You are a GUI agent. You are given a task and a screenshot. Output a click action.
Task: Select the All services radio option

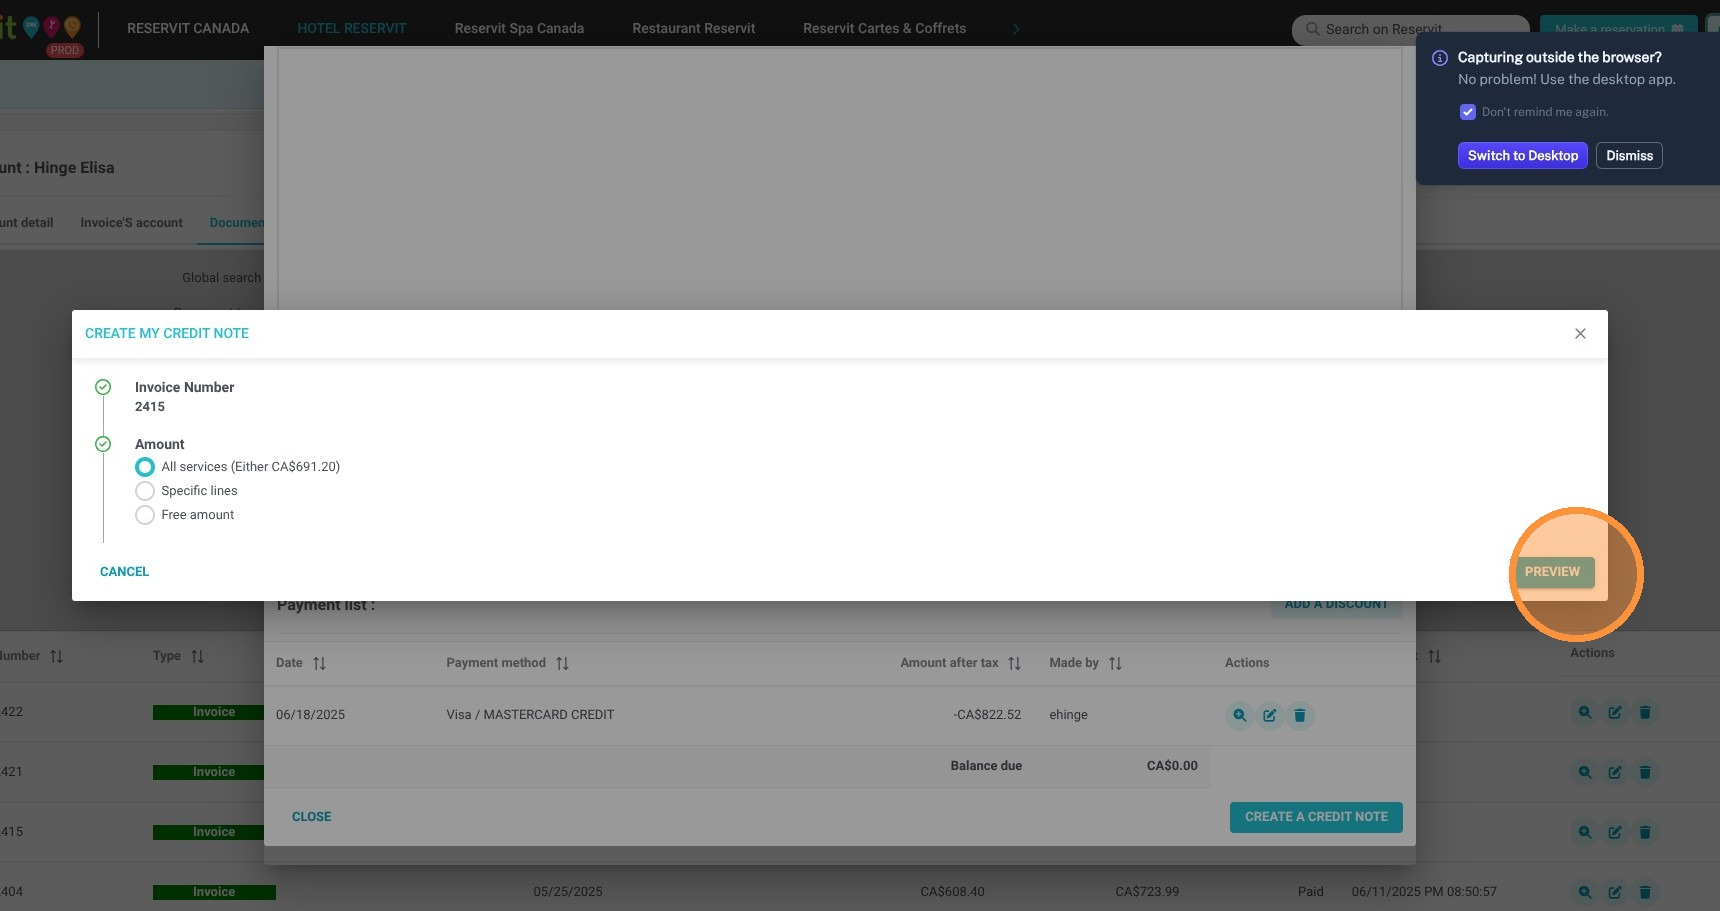[x=145, y=467]
